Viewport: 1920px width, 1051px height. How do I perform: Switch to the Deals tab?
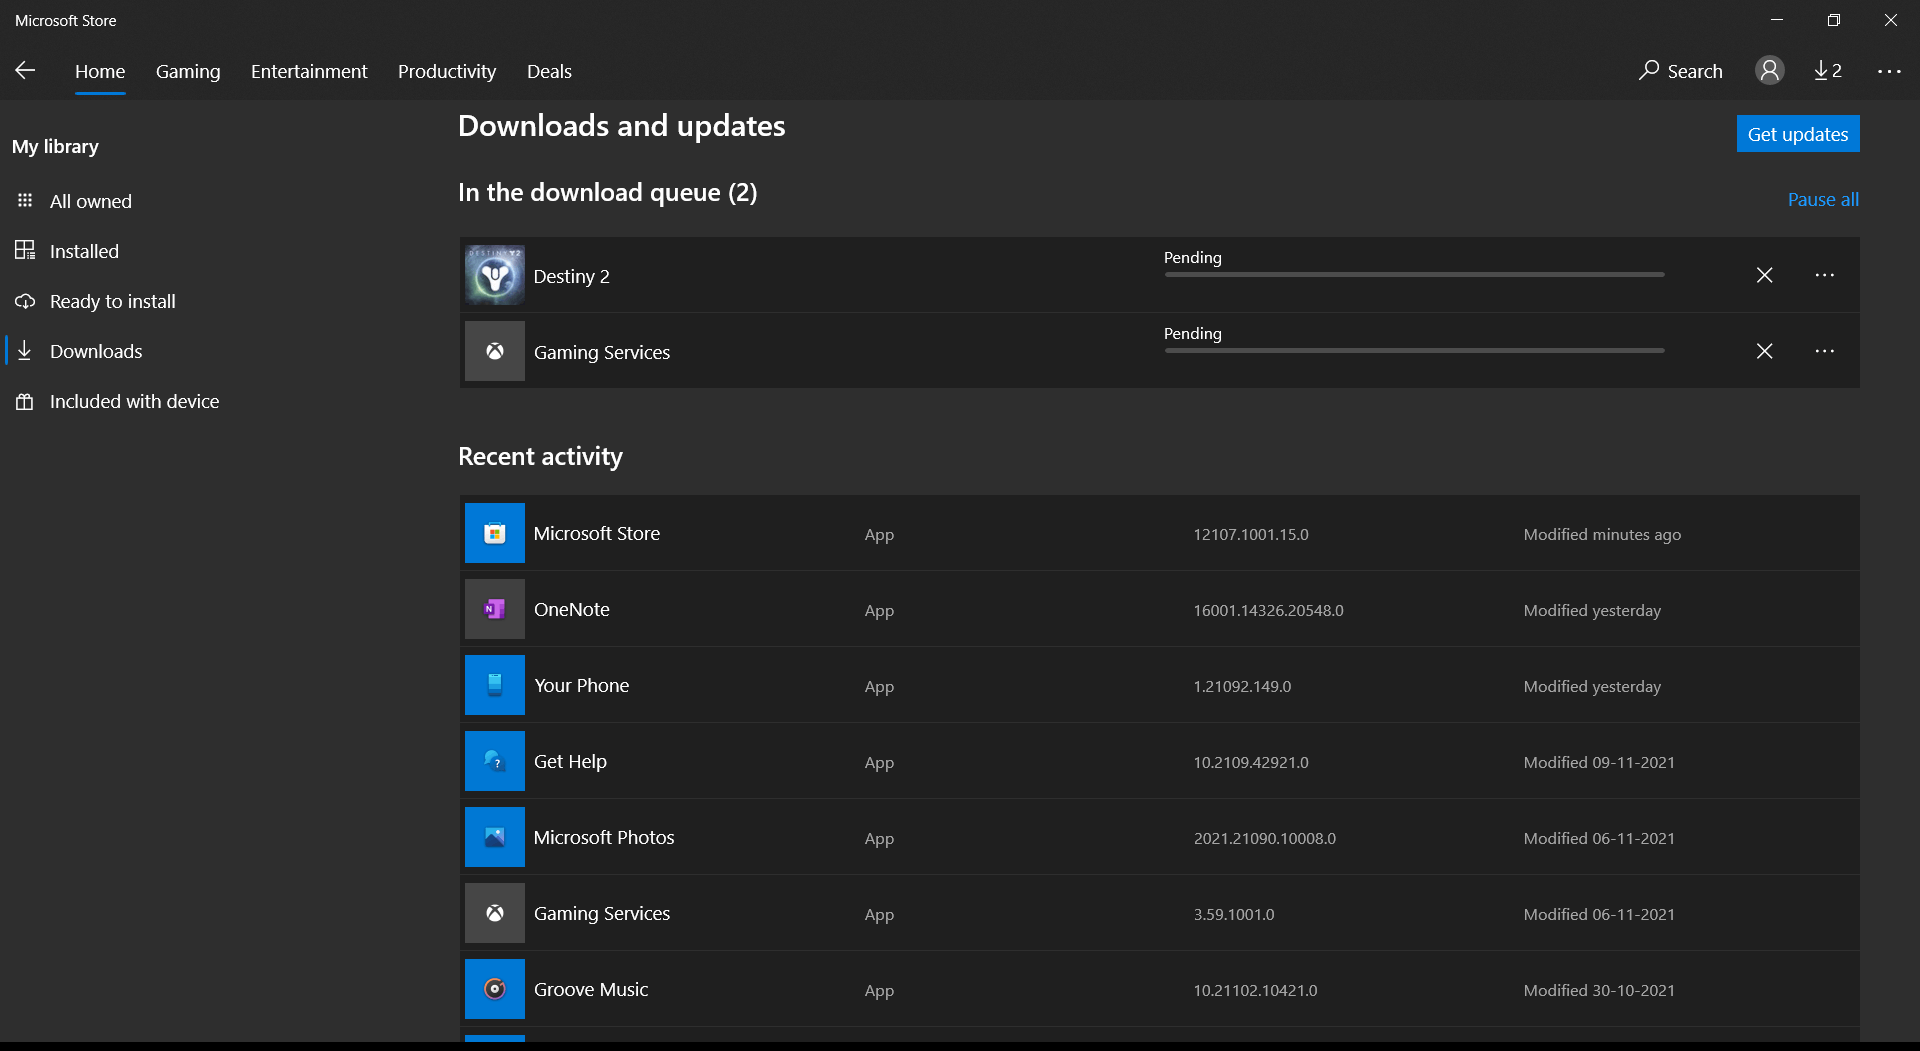(549, 71)
